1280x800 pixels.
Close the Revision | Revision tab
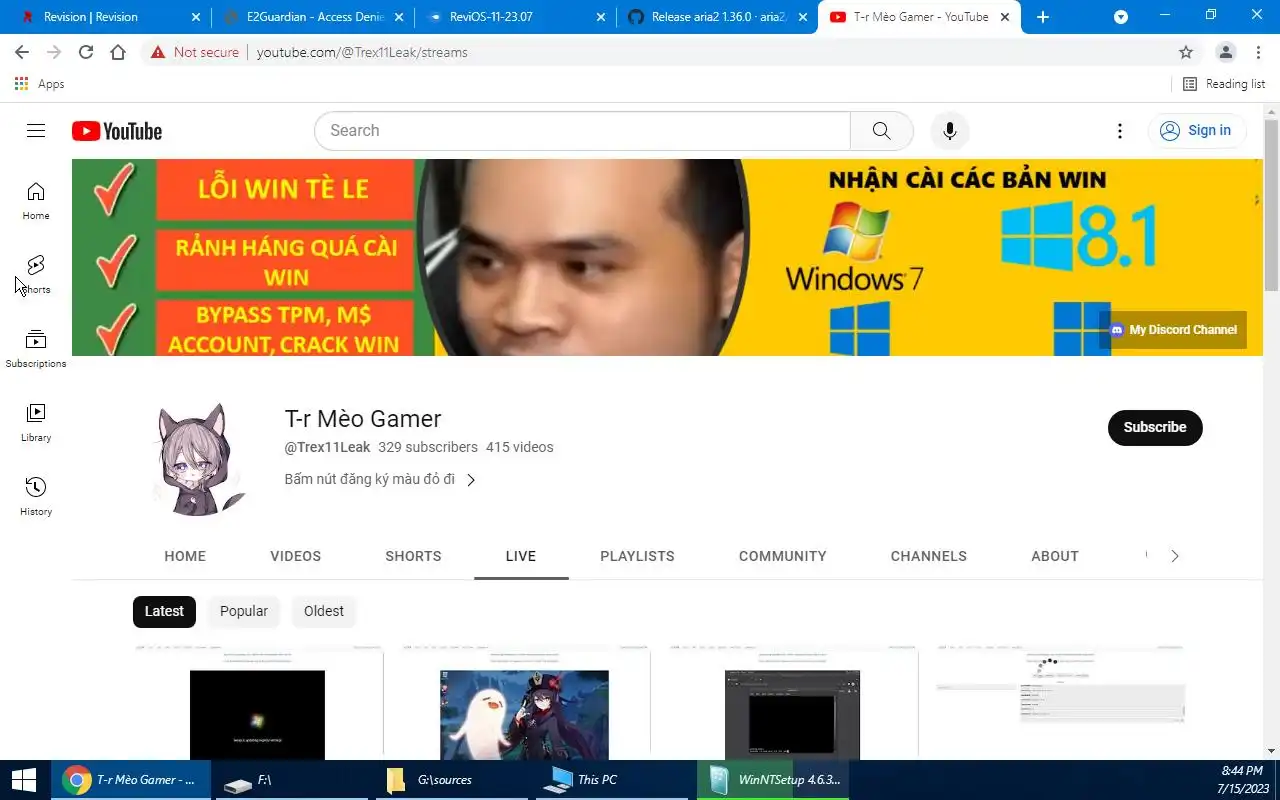pos(195,17)
